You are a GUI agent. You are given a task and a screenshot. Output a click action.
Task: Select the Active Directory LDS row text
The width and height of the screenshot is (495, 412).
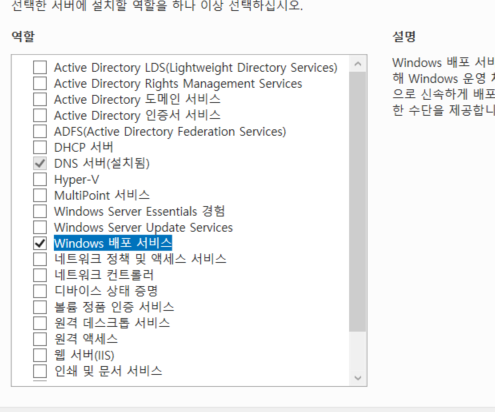point(196,68)
